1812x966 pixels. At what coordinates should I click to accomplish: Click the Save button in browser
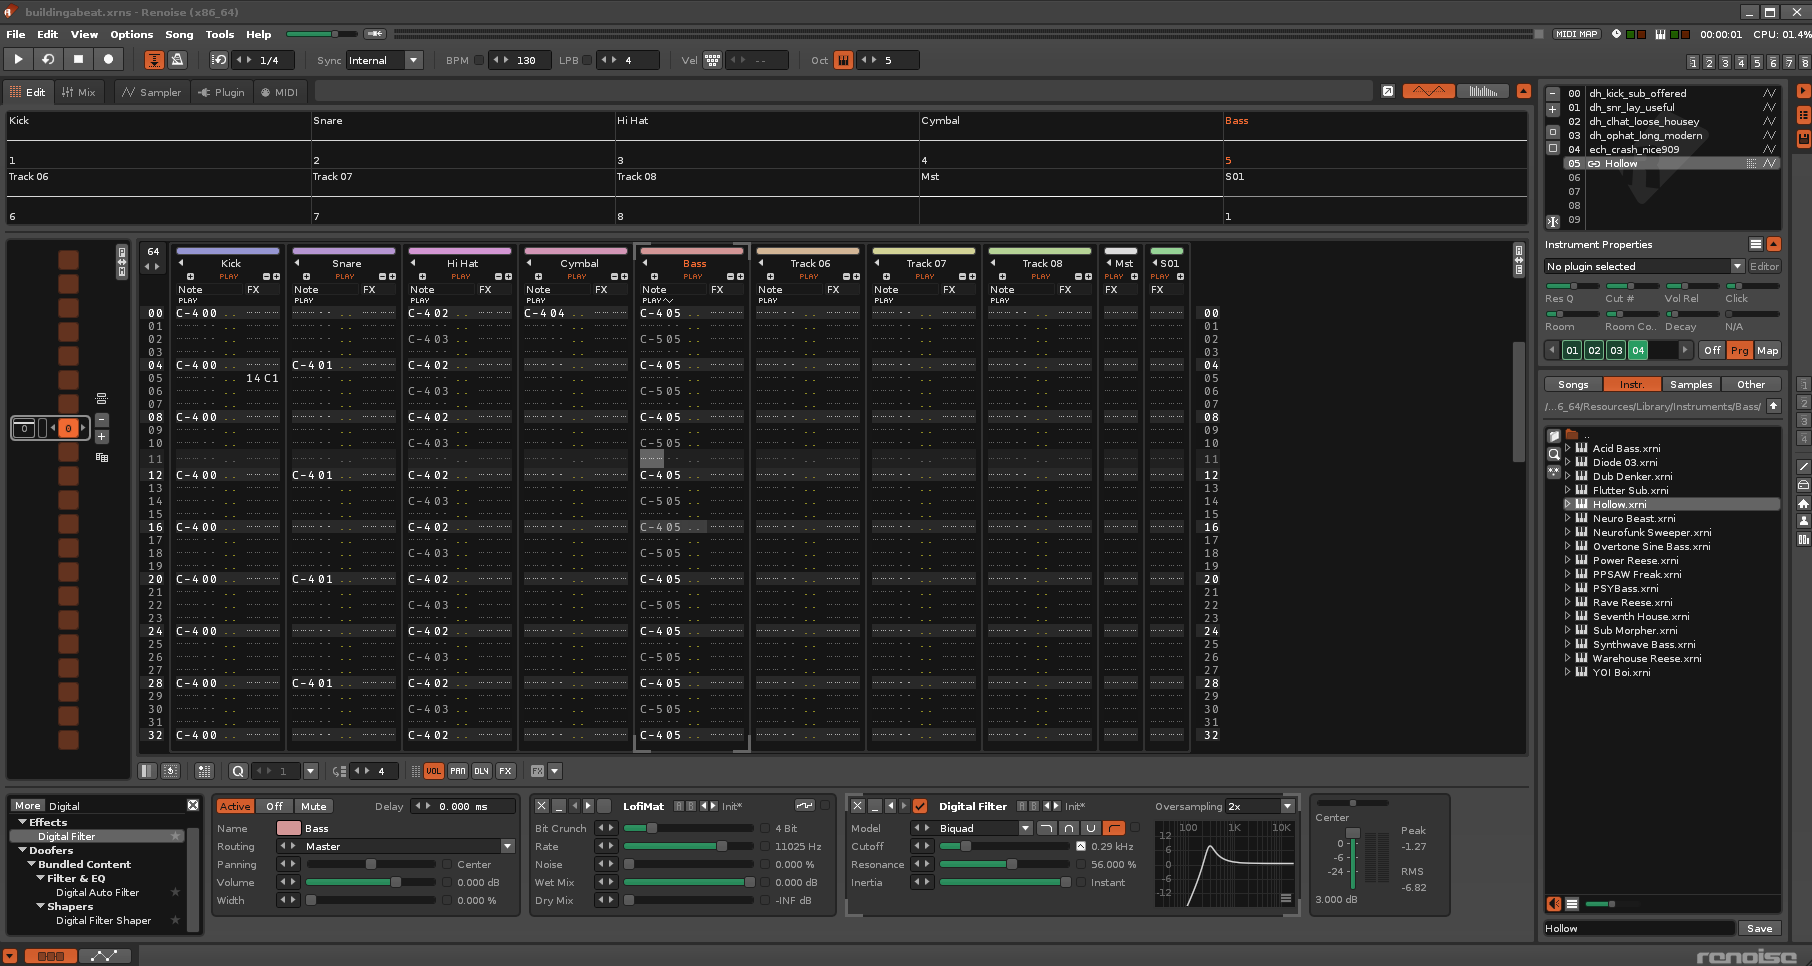(1759, 928)
